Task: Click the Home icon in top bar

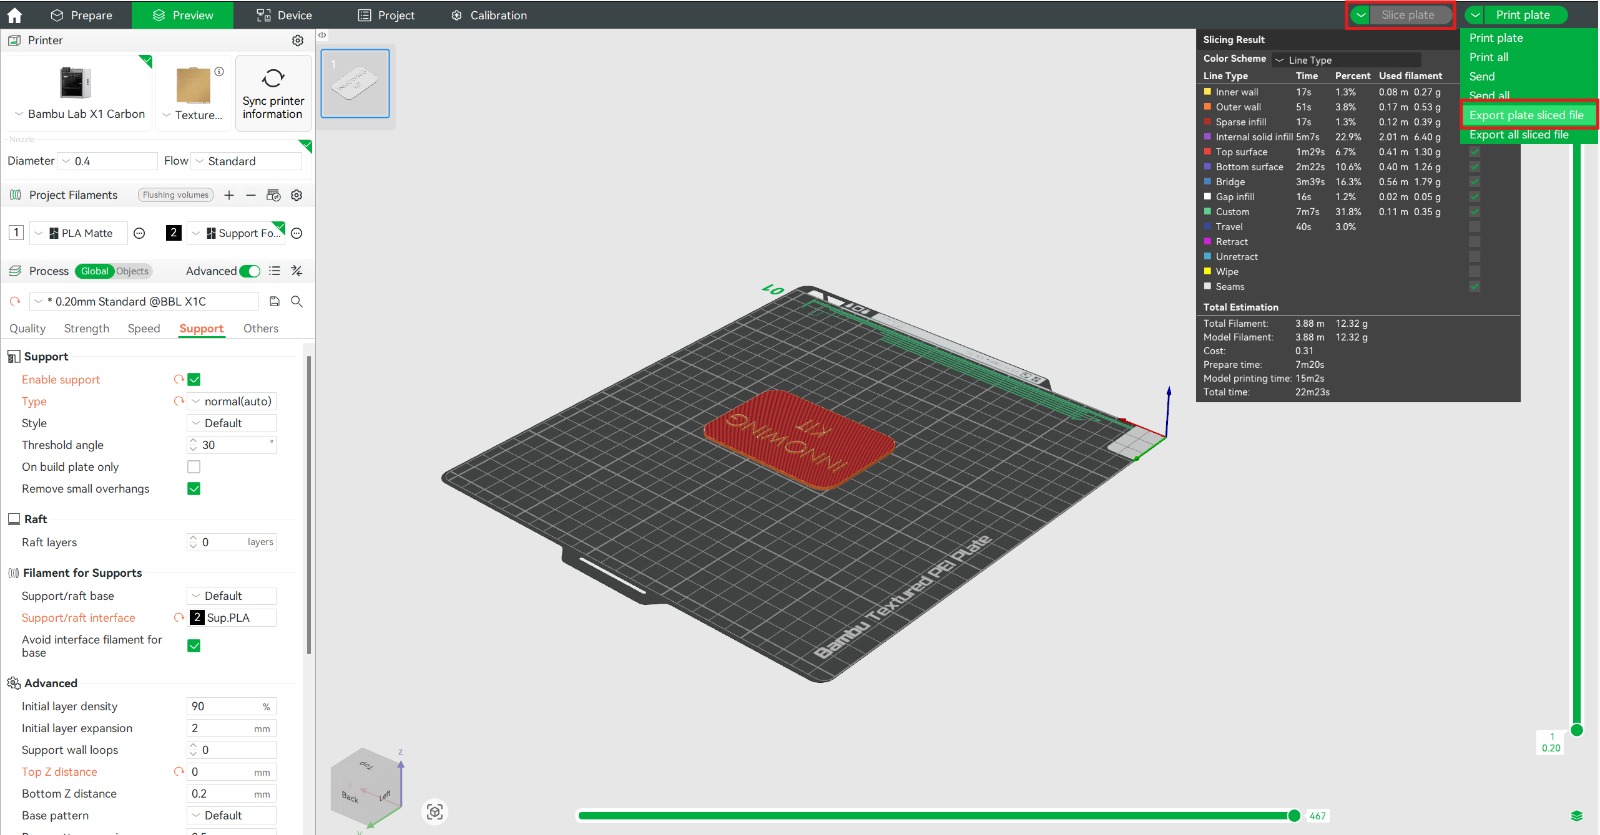Action: point(15,15)
